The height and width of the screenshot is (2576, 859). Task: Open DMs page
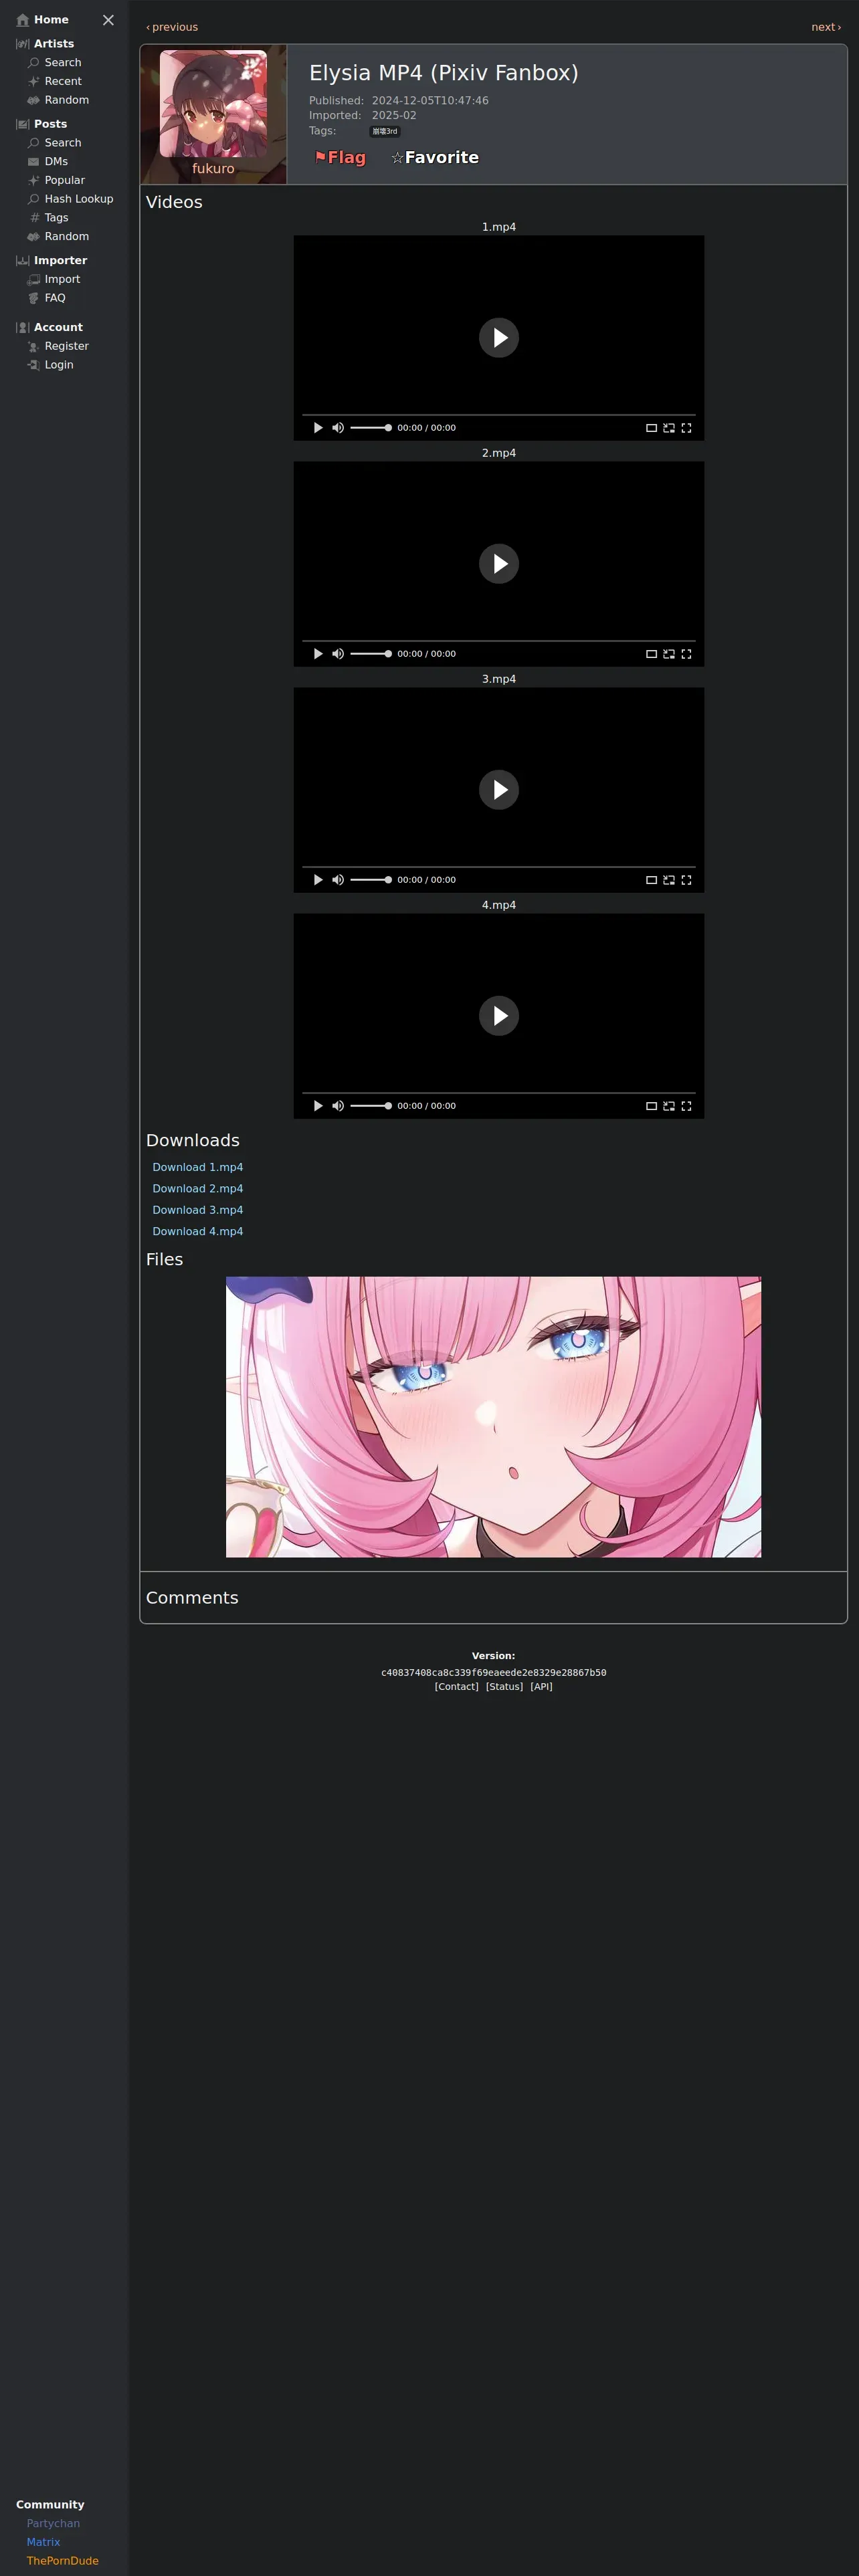pyautogui.click(x=56, y=161)
